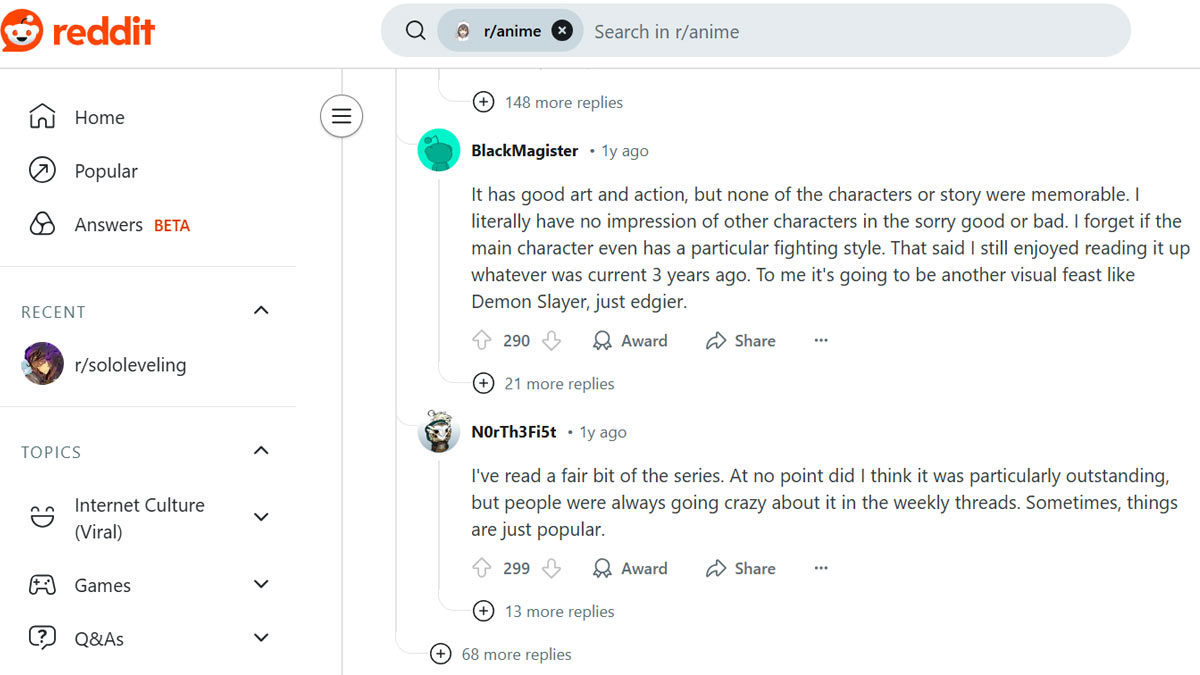Click the Reddit logo
Image resolution: width=1200 pixels, height=675 pixels.
(x=78, y=31)
